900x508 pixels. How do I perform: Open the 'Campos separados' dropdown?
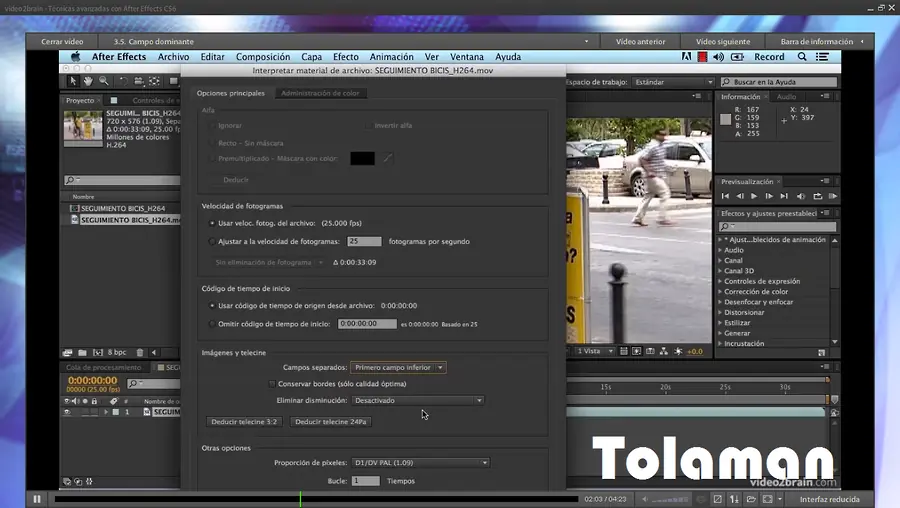399,367
